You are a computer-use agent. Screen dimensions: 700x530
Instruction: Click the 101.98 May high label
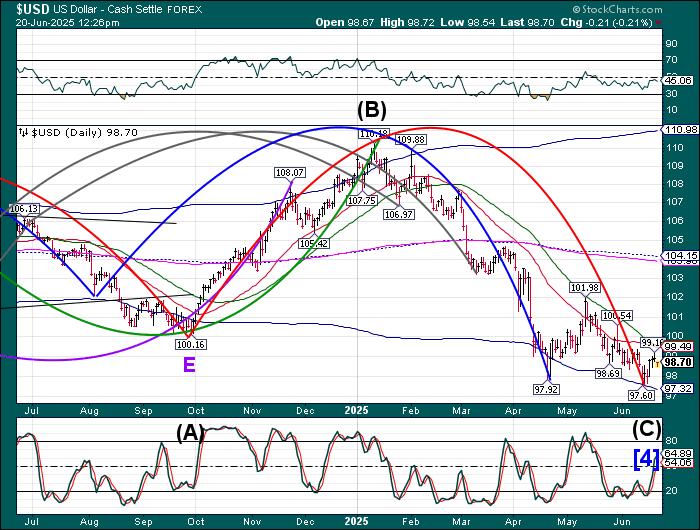pos(584,288)
